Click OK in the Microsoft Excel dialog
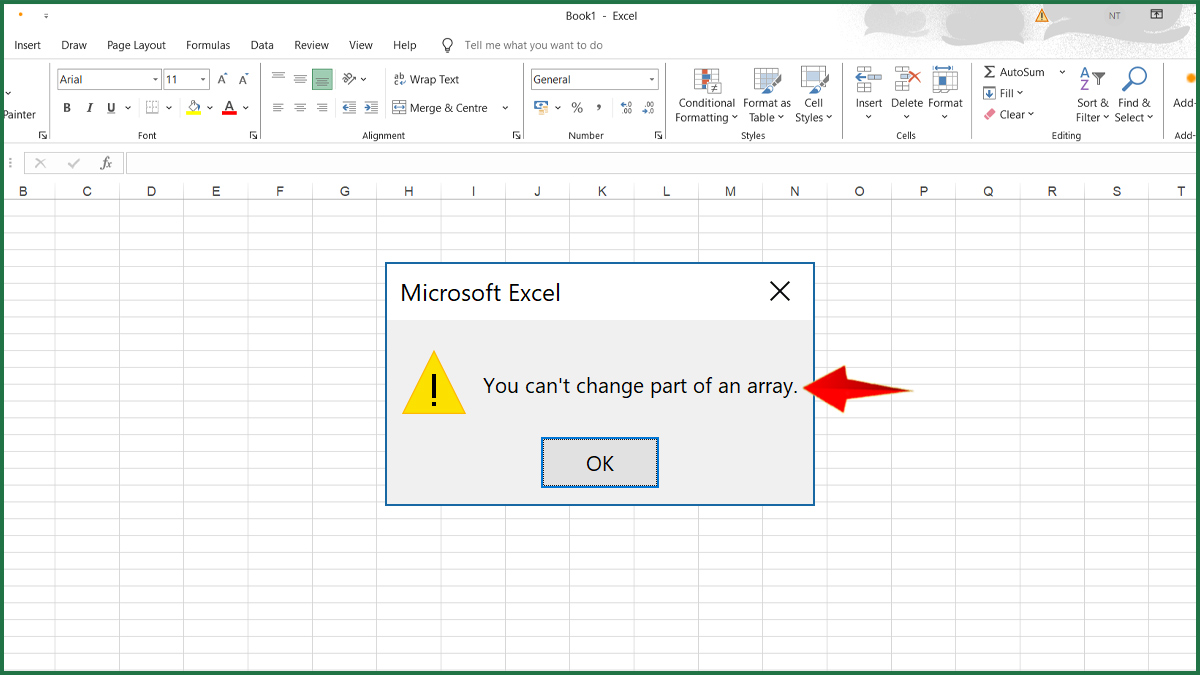1200x675 pixels. (600, 463)
